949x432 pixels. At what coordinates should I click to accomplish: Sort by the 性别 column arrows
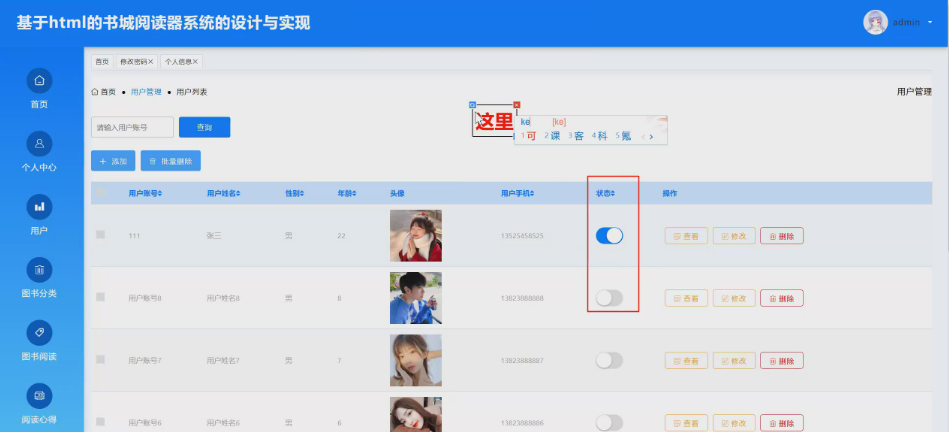[302, 194]
